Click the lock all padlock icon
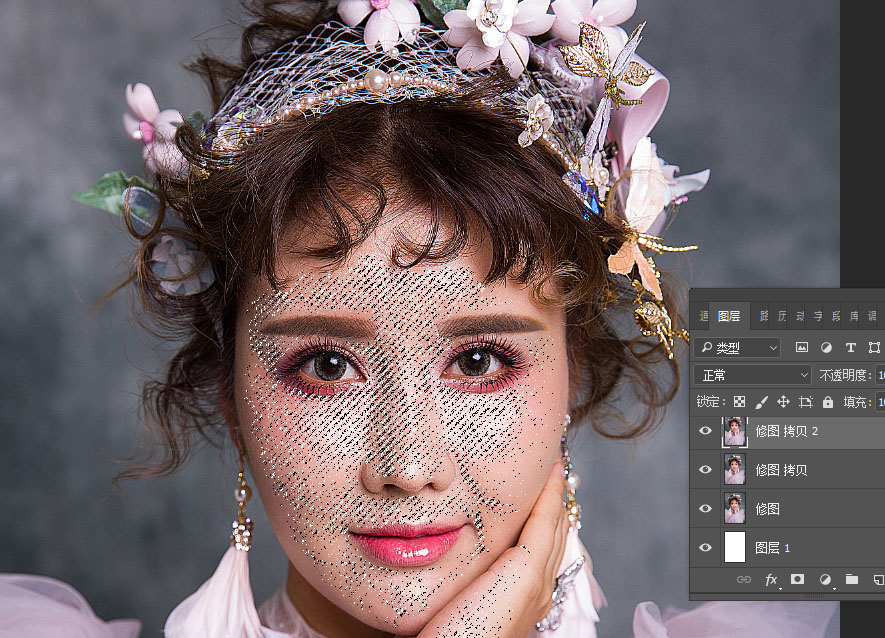 [827, 402]
